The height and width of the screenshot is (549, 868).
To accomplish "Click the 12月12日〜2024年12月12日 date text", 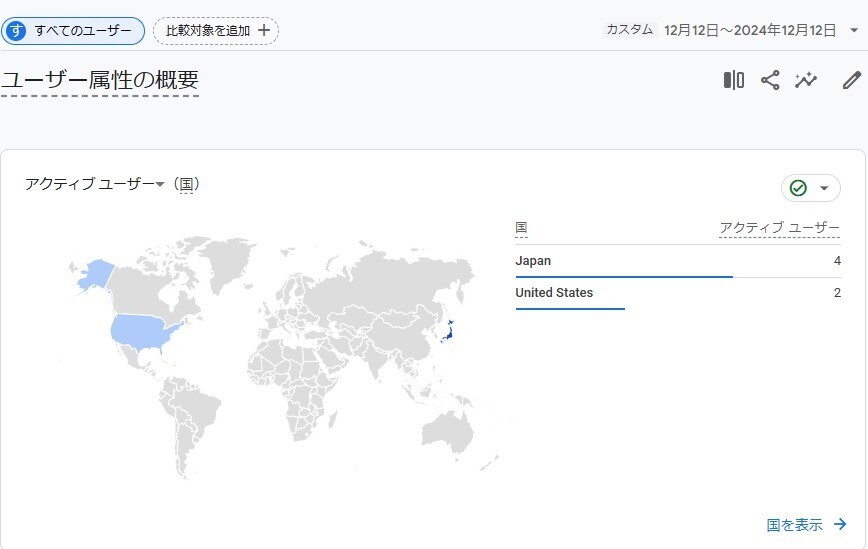I will 750,30.
